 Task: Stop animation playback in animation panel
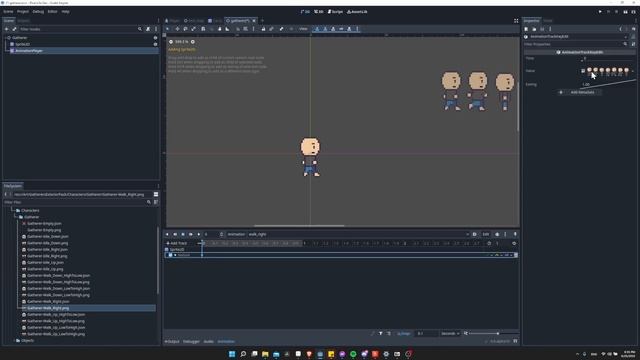point(183,234)
